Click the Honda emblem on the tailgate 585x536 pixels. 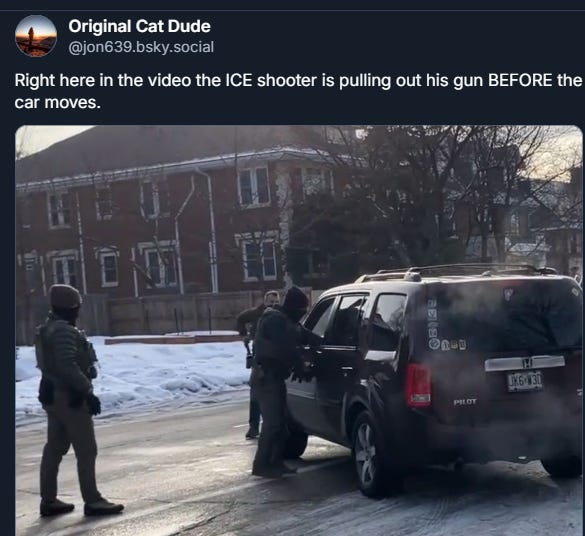click(x=525, y=362)
